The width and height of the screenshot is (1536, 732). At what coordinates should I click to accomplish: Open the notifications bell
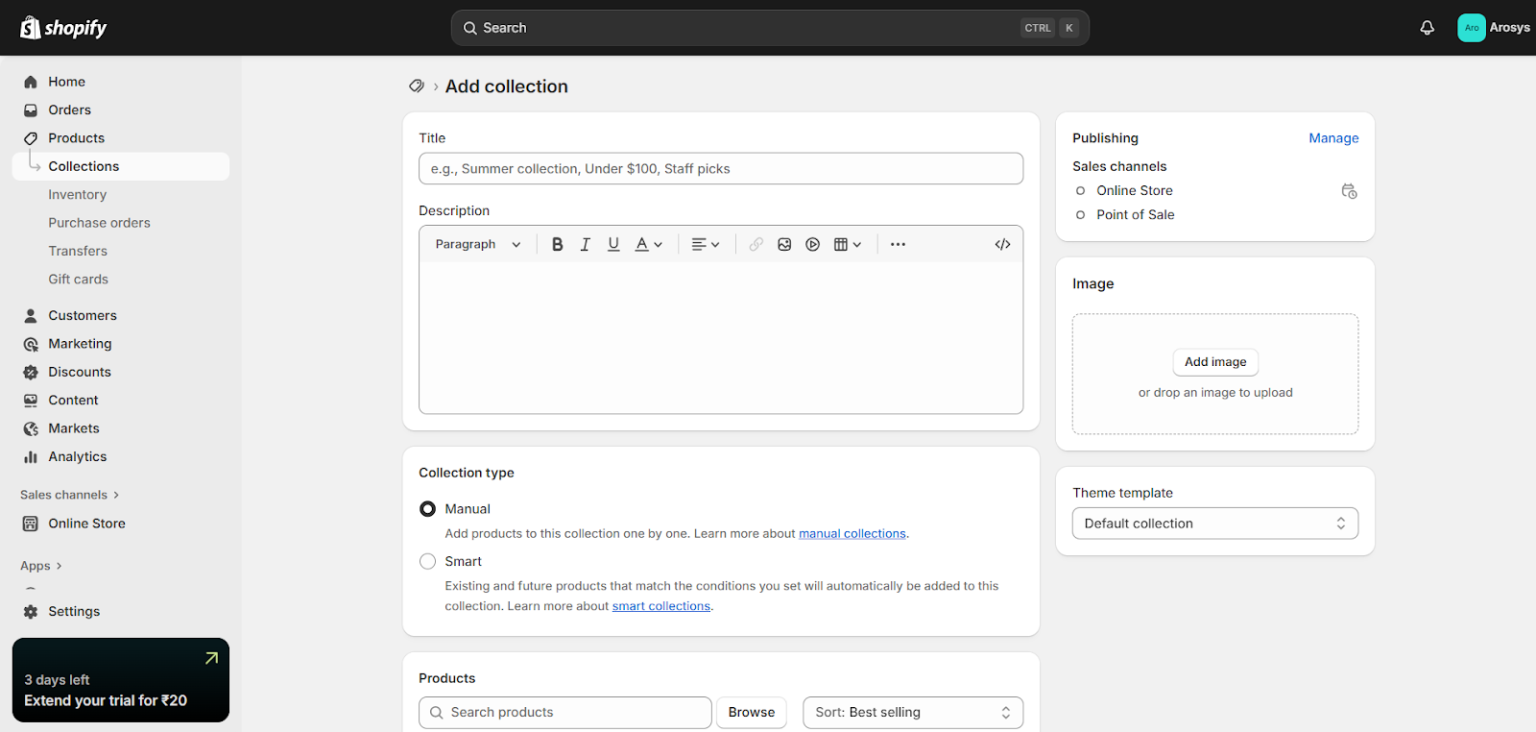click(x=1427, y=28)
